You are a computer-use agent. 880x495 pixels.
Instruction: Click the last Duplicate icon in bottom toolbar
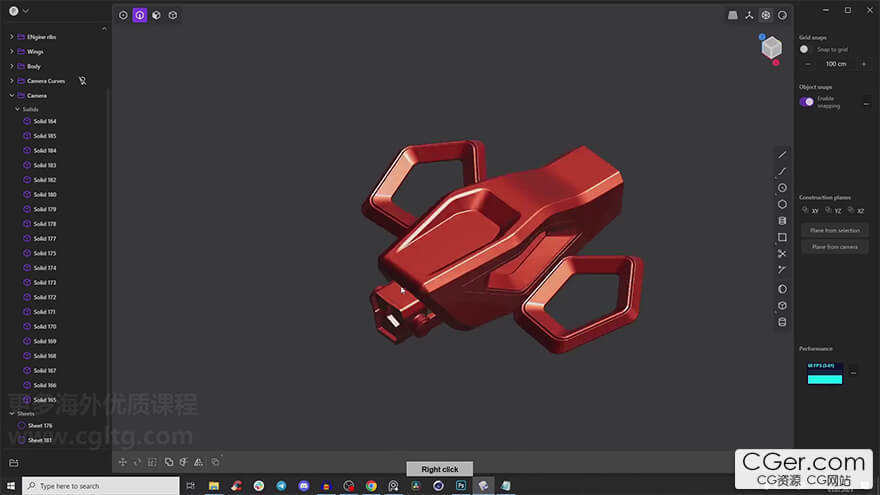click(x=215, y=462)
